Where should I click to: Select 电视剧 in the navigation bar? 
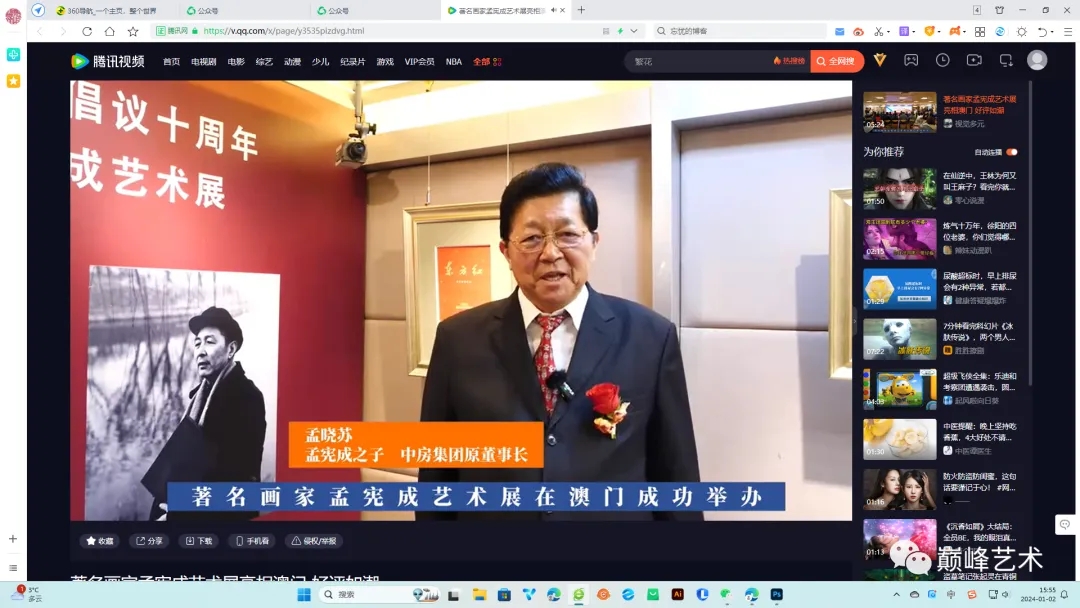coord(204,62)
